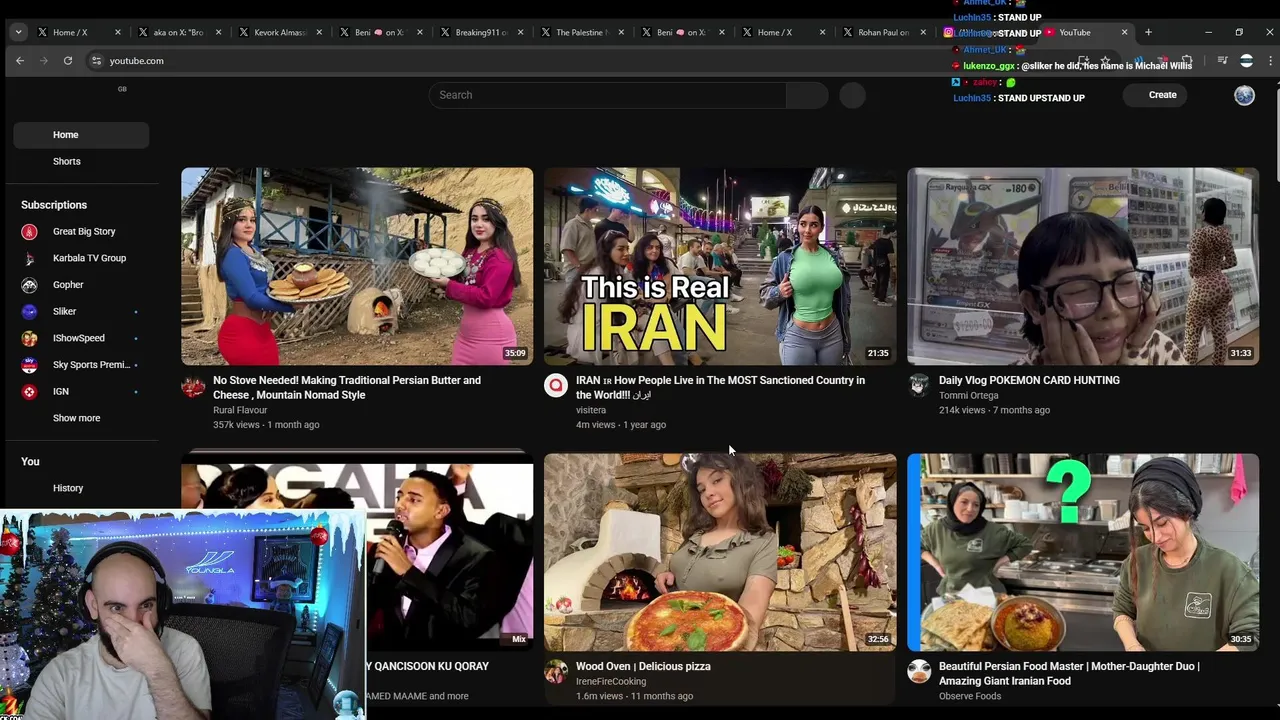
Task: Open Observe Foods channel link
Action: [970, 696]
